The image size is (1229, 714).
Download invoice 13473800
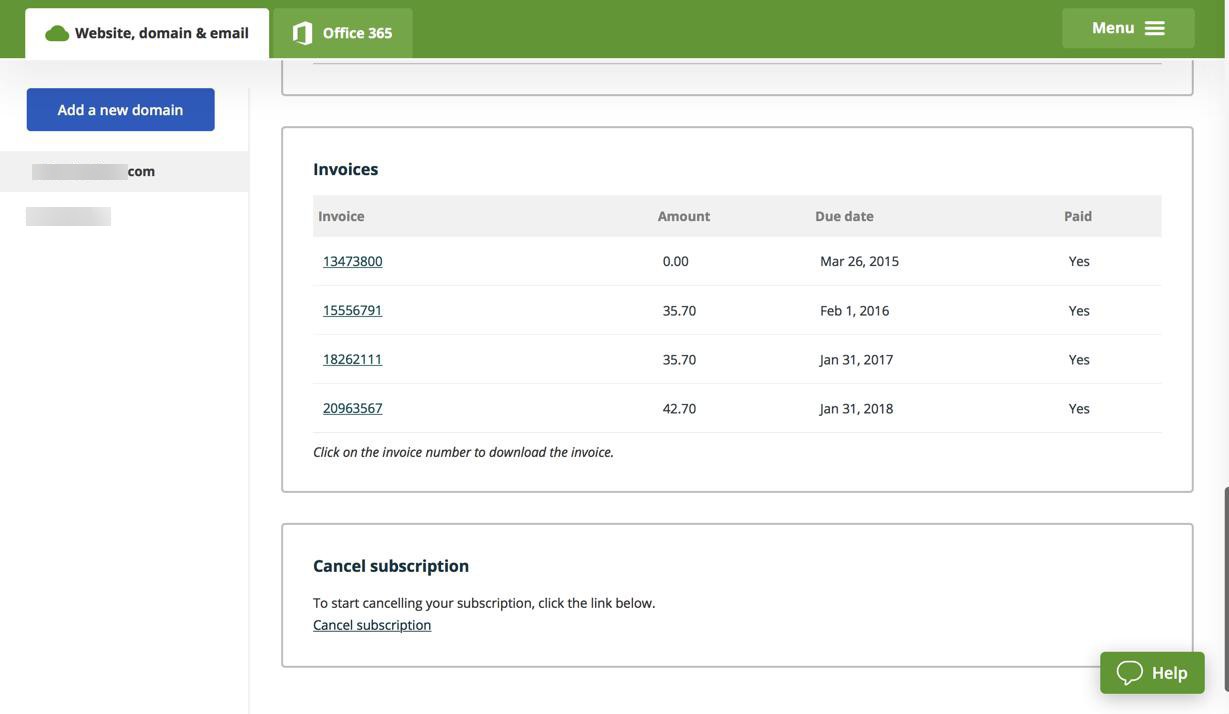(x=352, y=261)
